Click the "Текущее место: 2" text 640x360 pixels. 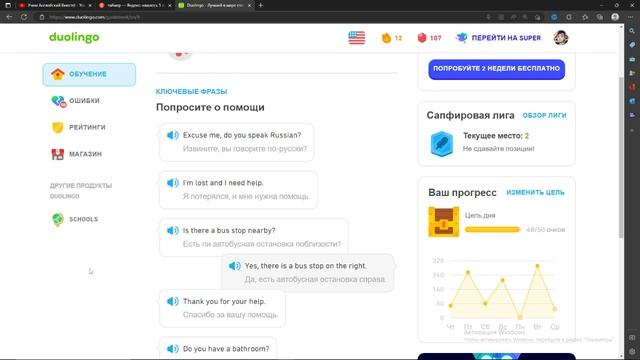496,136
